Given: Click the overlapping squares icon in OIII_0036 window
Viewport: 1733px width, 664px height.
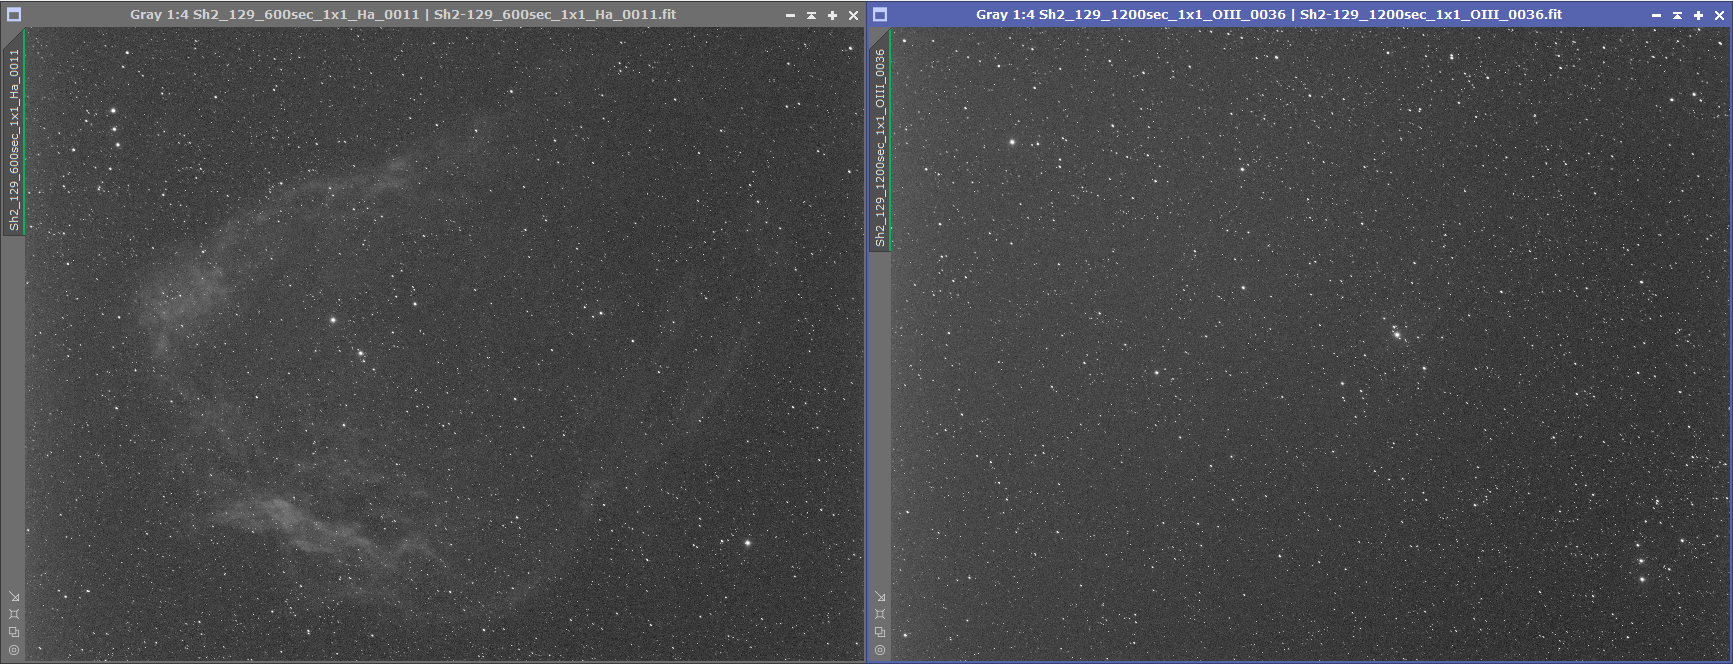Looking at the screenshot, I should point(880,632).
